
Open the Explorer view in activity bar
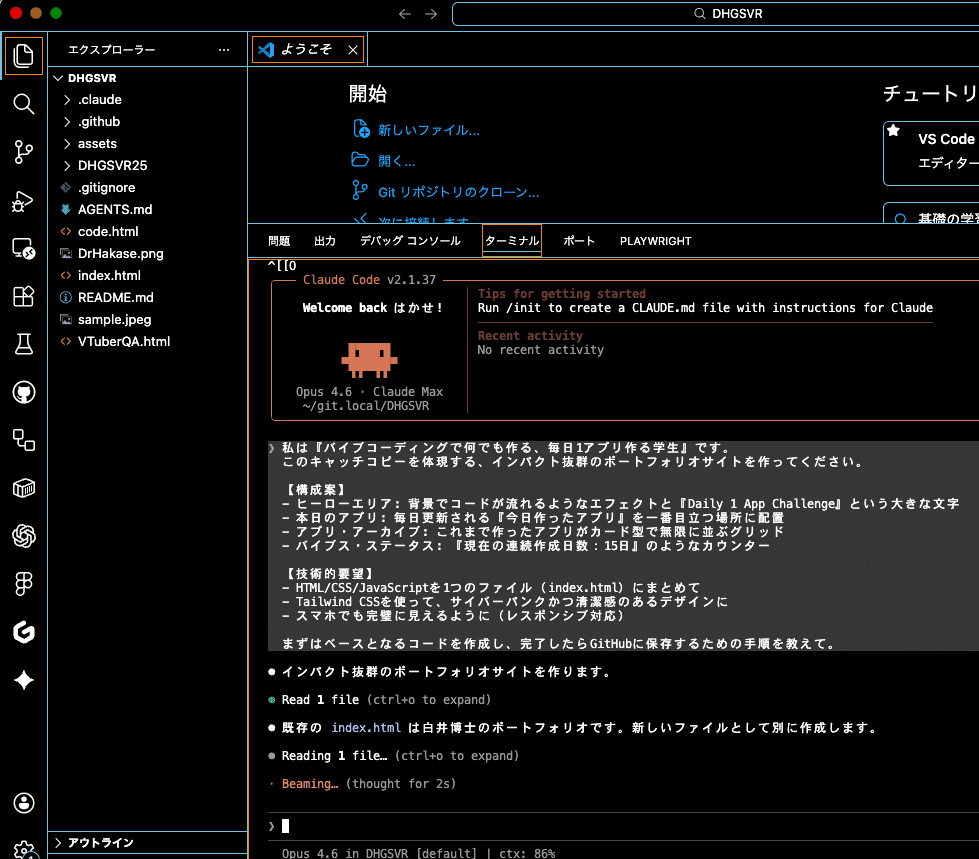[x=24, y=56]
